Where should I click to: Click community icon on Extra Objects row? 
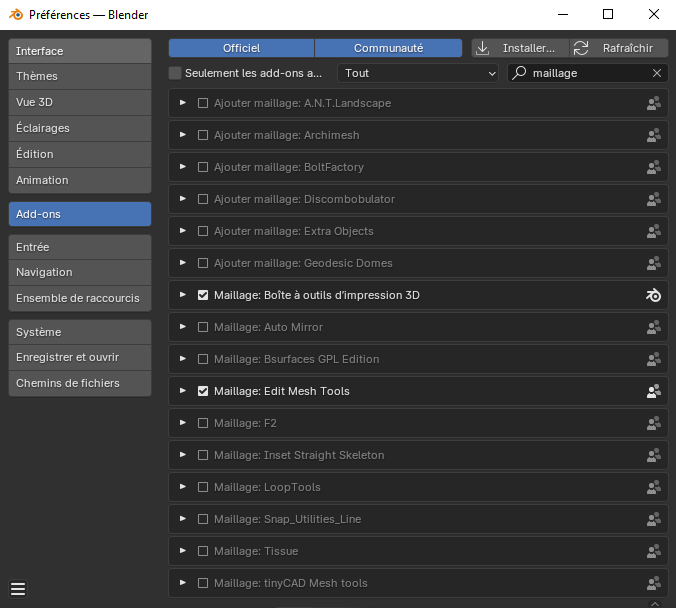coord(654,231)
